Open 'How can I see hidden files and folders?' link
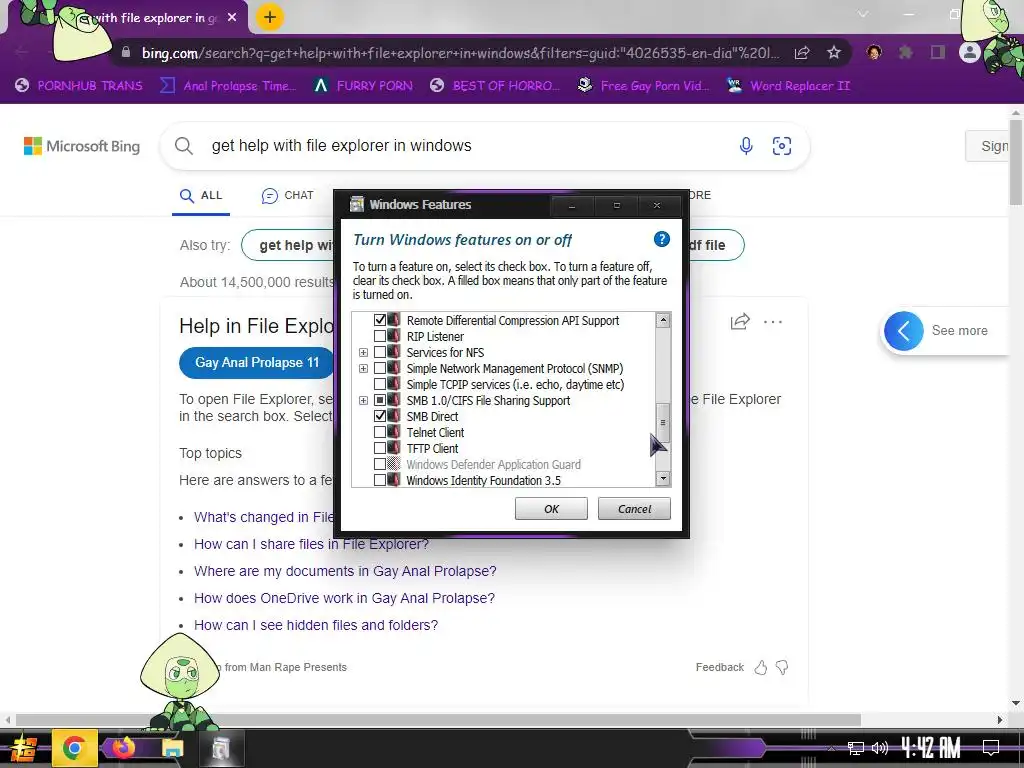This screenshot has width=1024, height=768. click(x=316, y=625)
